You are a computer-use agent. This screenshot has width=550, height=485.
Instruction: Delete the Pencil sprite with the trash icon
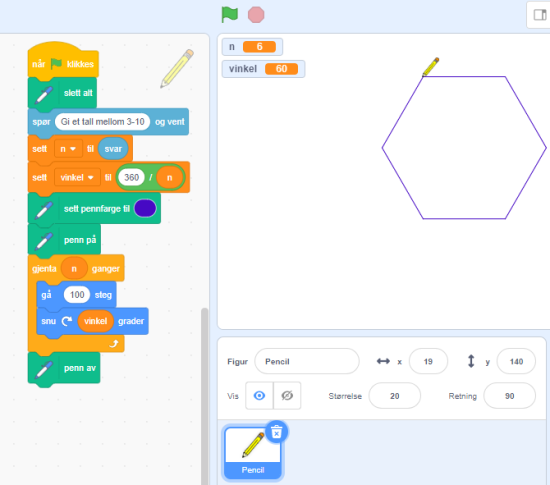276,432
